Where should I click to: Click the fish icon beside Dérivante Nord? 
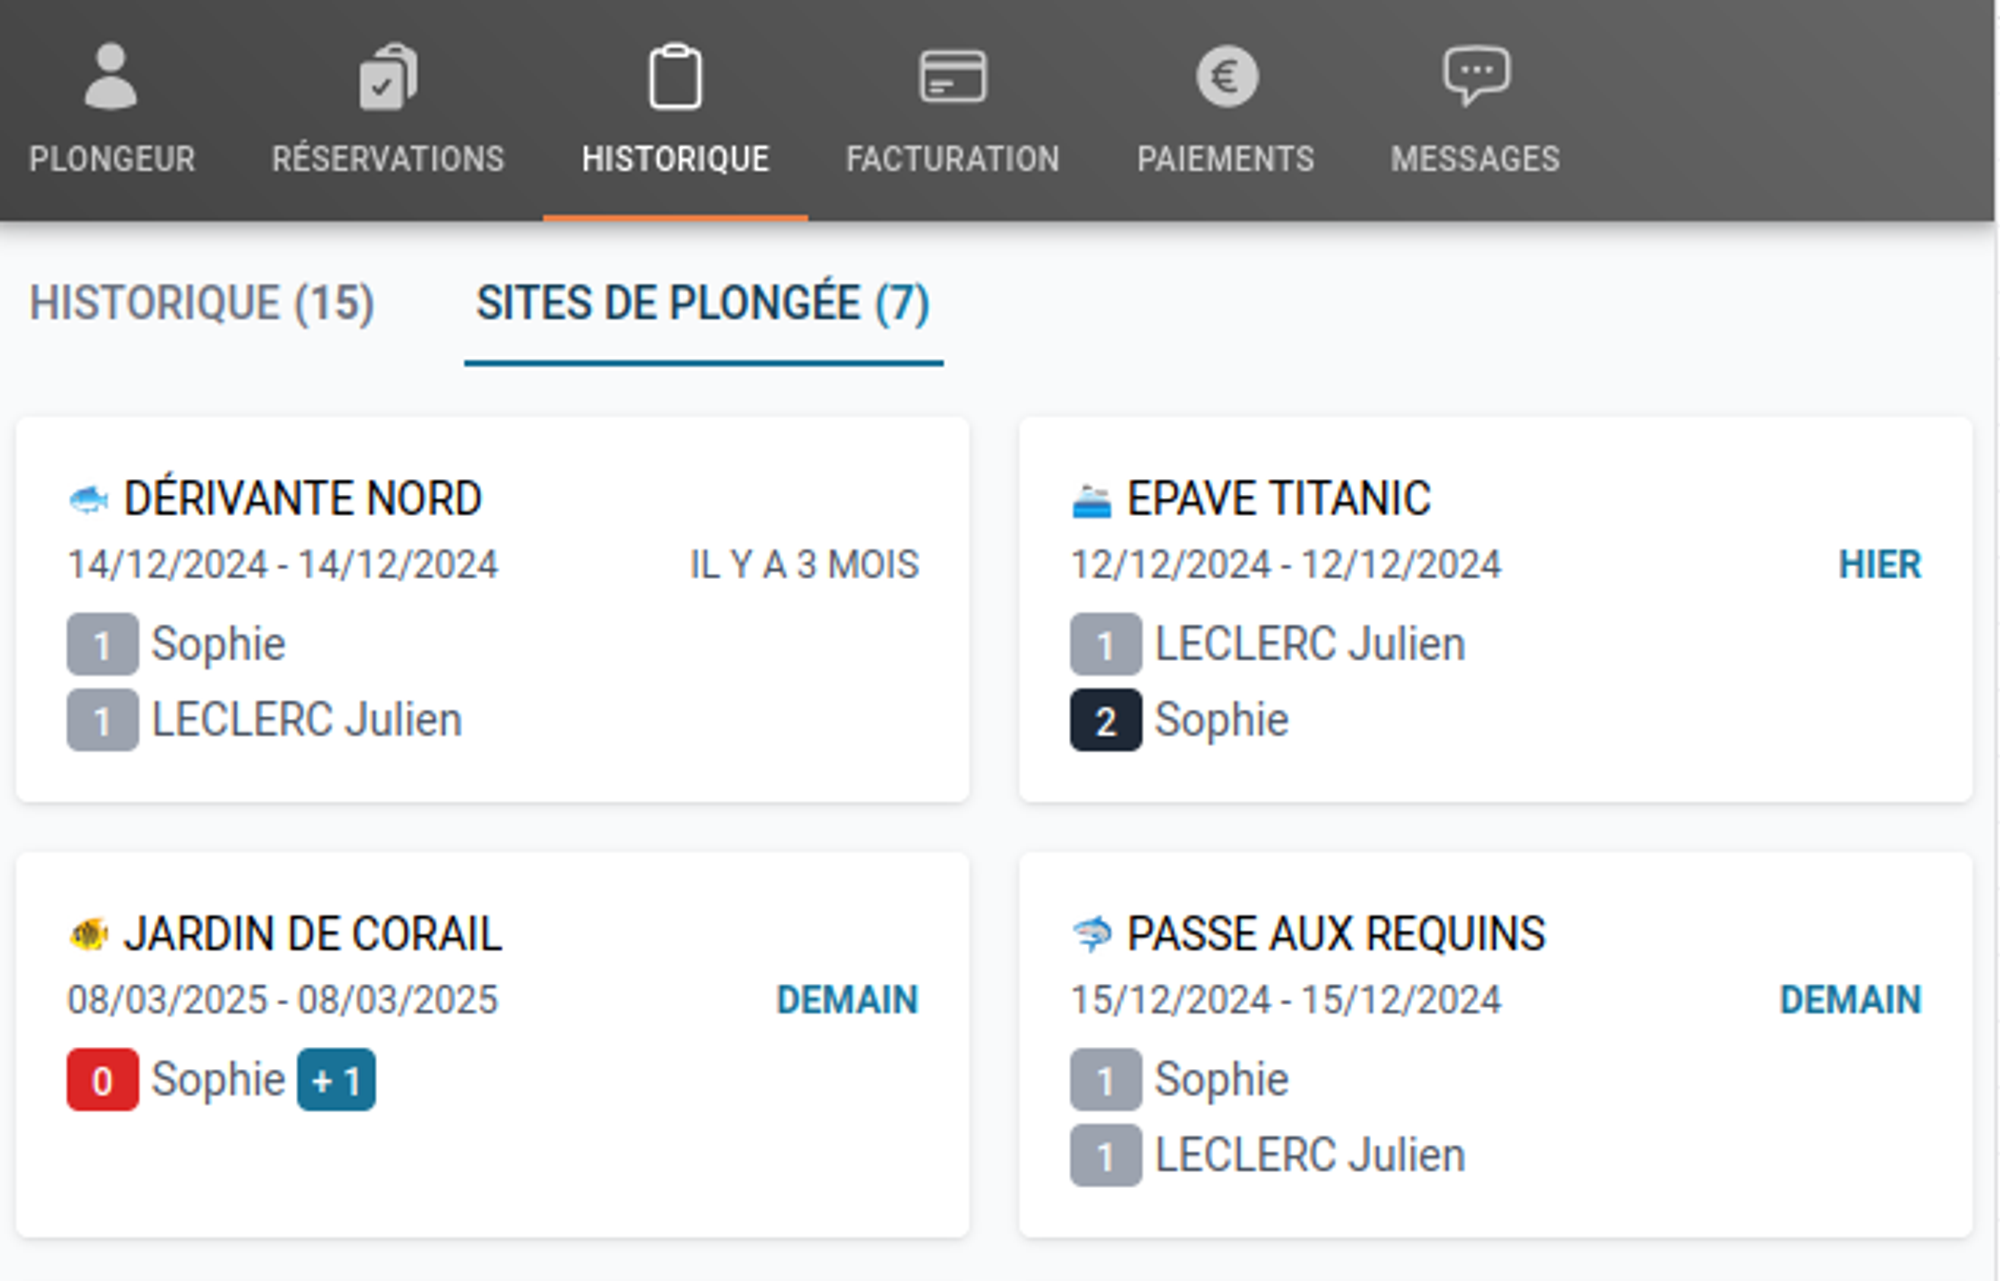pos(88,499)
